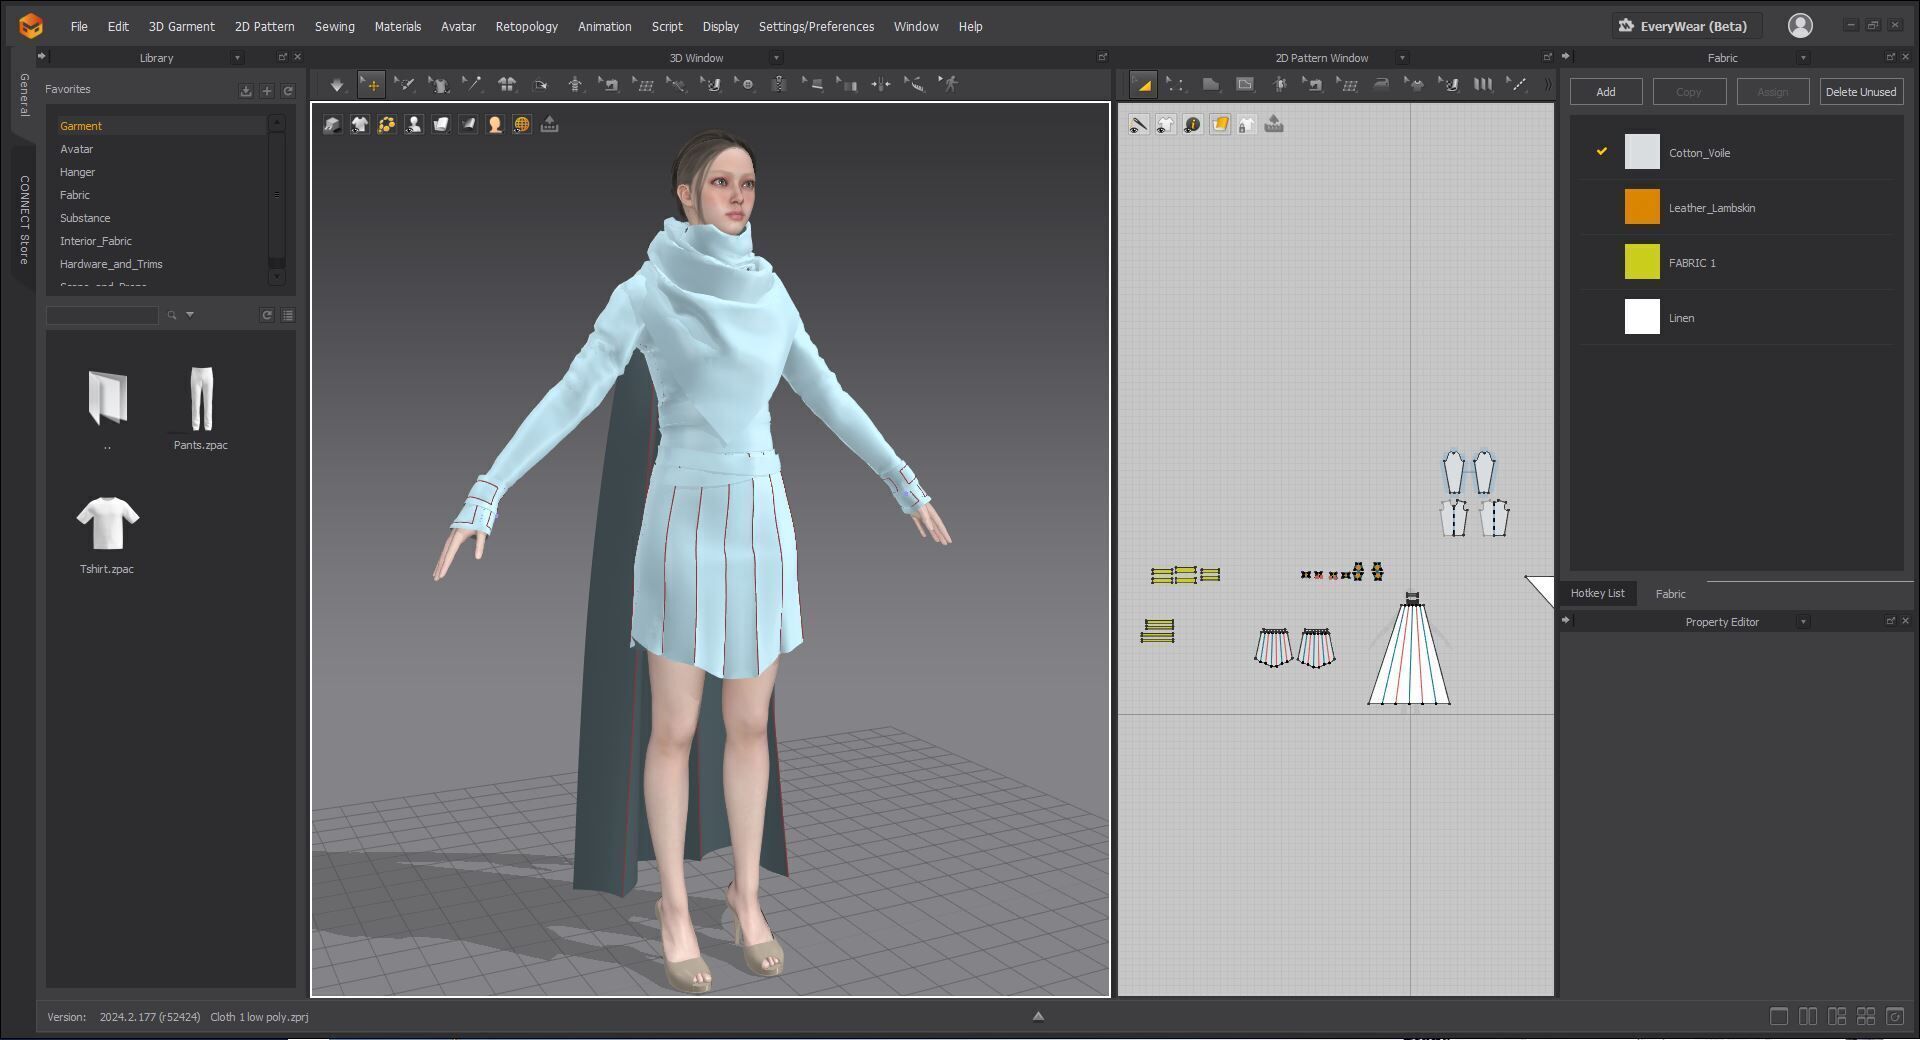The image size is (1920, 1040).
Task: Switch to the Hotkey List tab
Action: 1597,593
